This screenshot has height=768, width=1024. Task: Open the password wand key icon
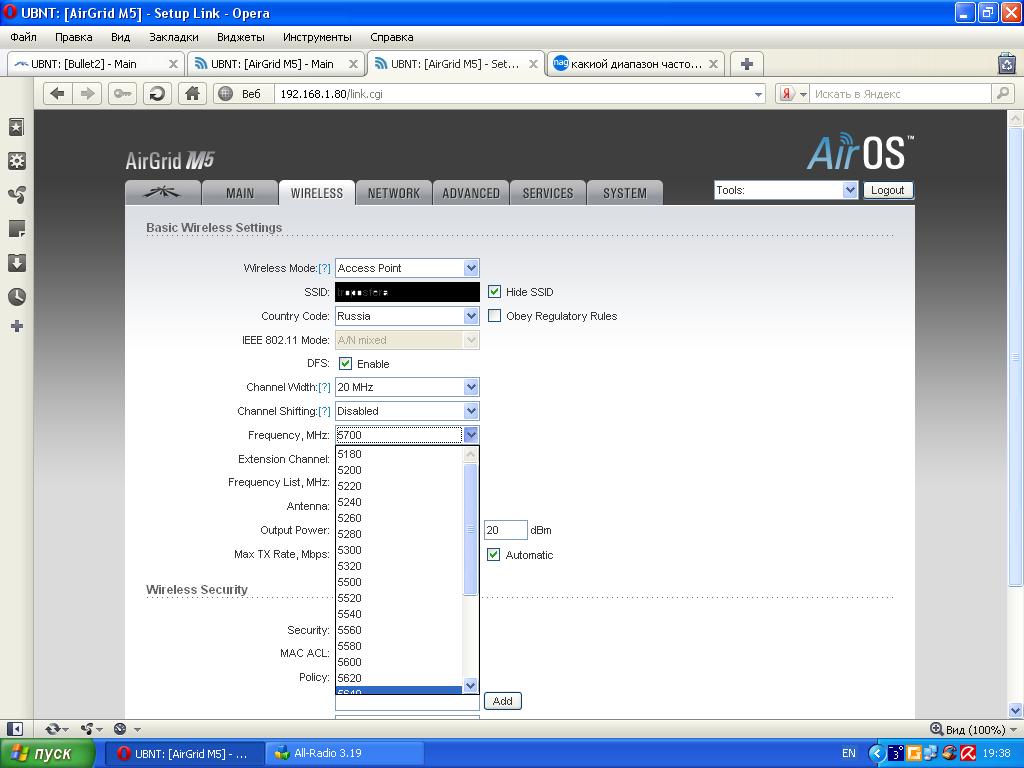[x=122, y=93]
